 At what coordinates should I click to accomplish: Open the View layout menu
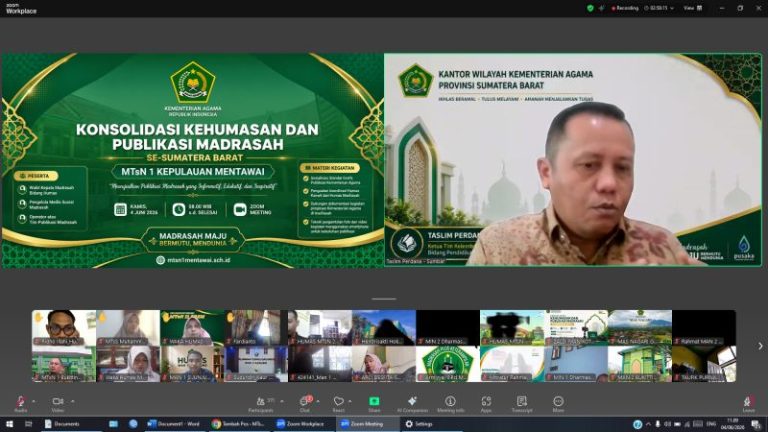pos(693,8)
